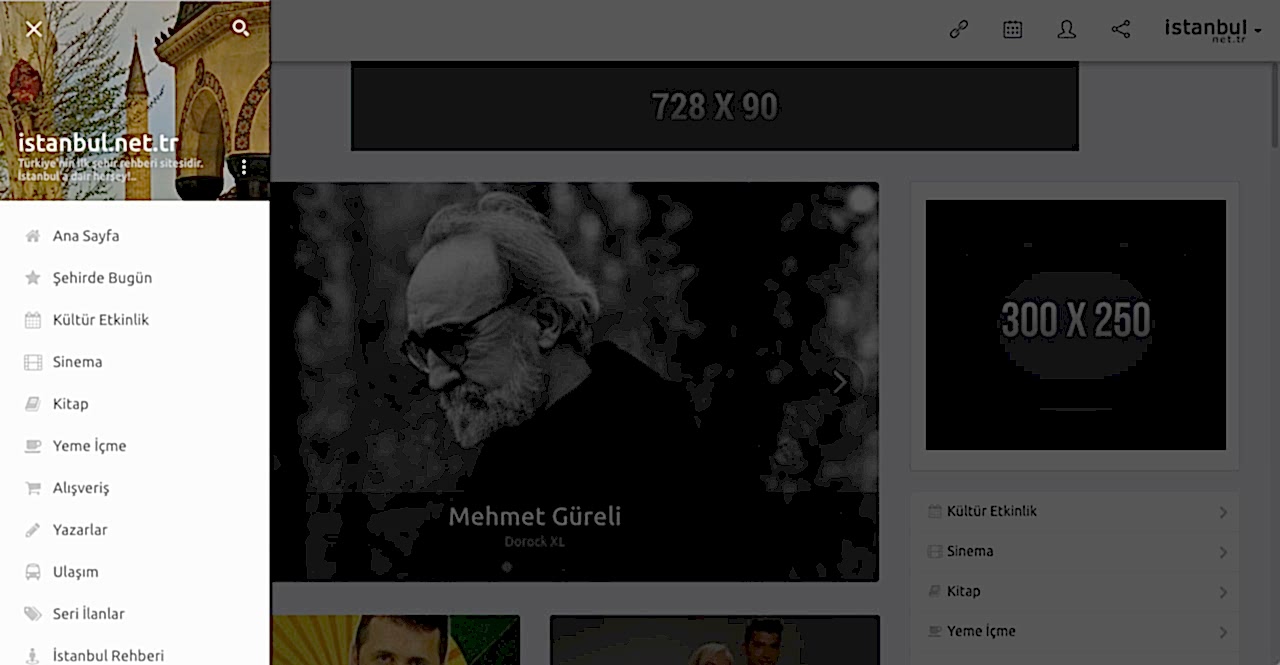Viewport: 1280px width, 665px height.
Task: Expand Kitap chevron in right list
Action: click(x=1223, y=592)
